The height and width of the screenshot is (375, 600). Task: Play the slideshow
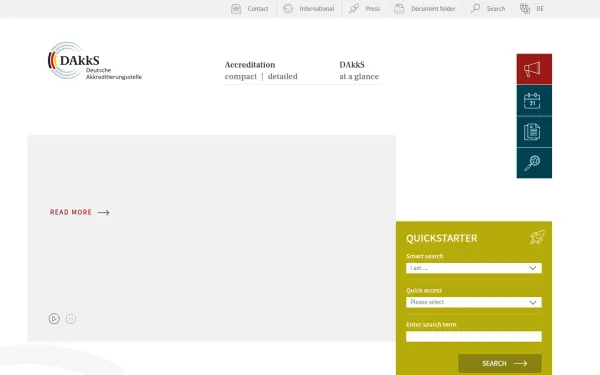pyautogui.click(x=54, y=318)
